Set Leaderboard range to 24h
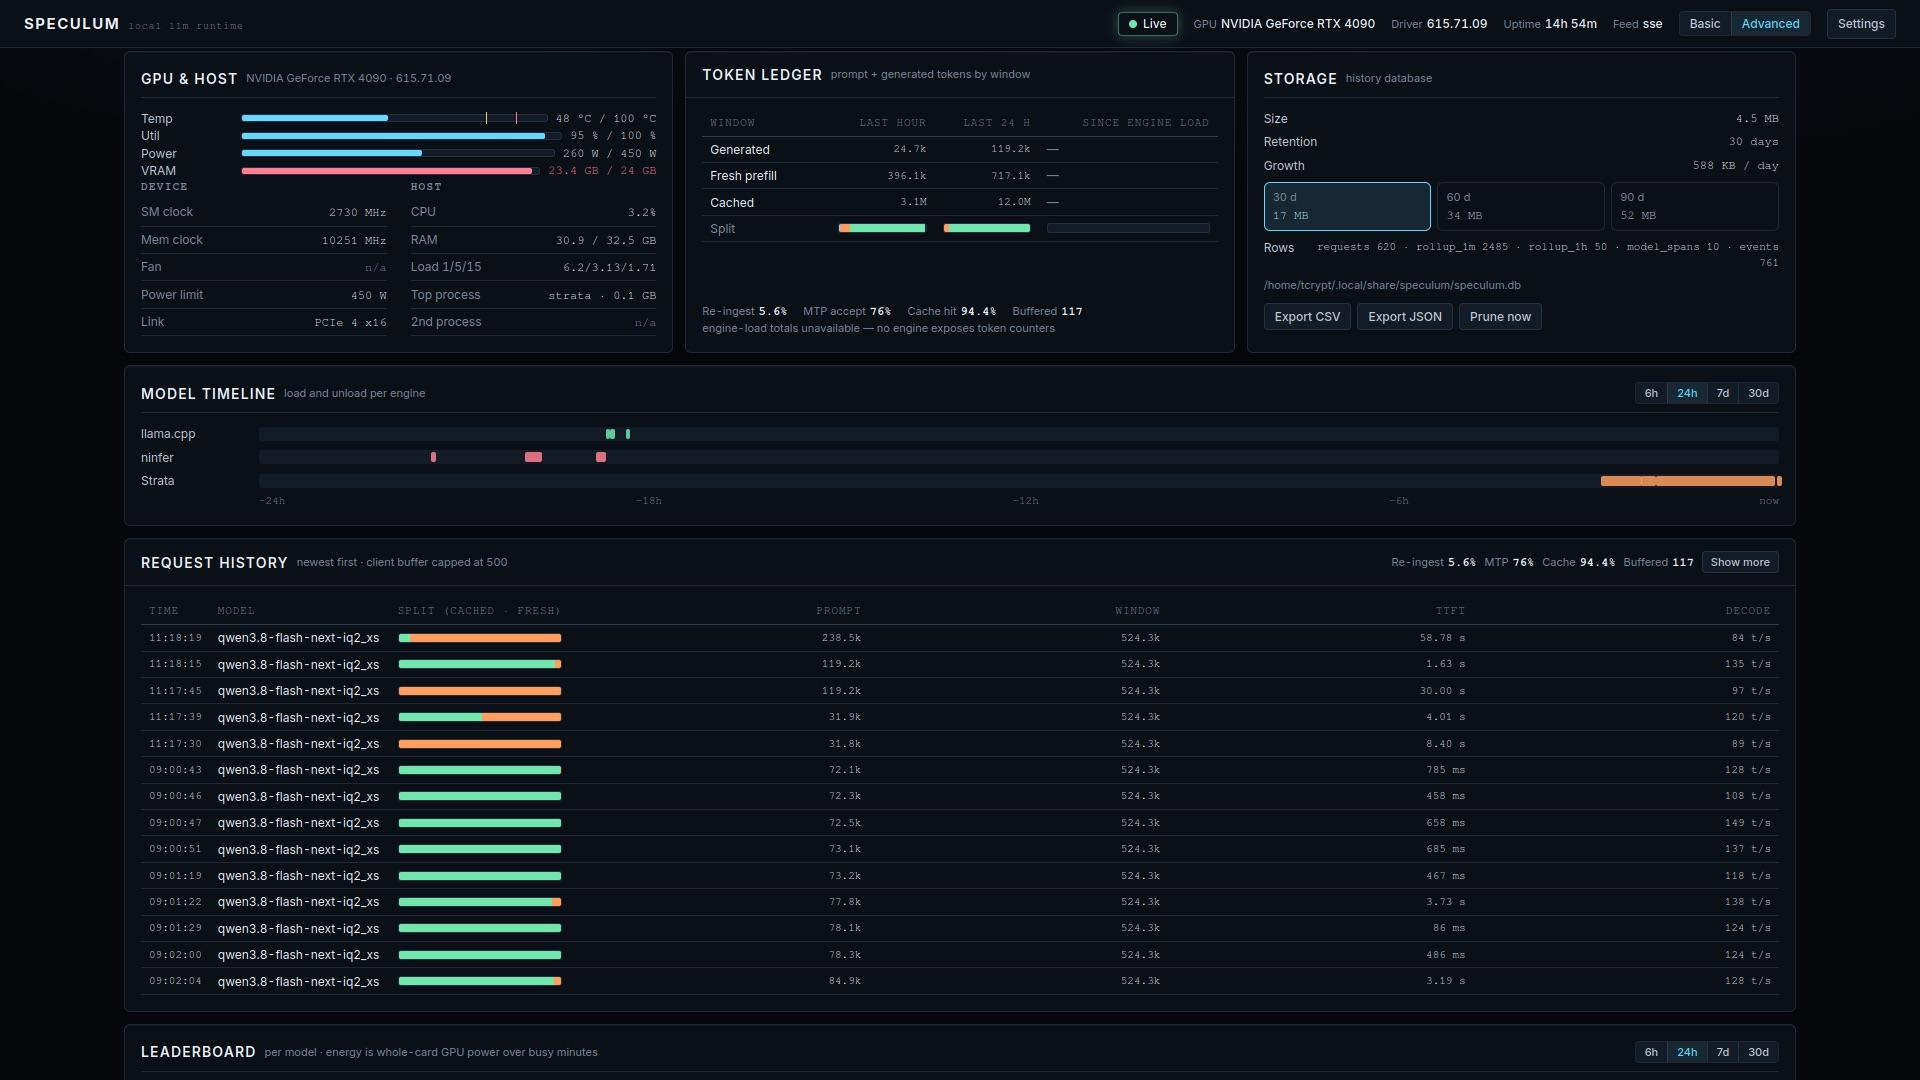This screenshot has width=1920, height=1080. [1687, 1053]
